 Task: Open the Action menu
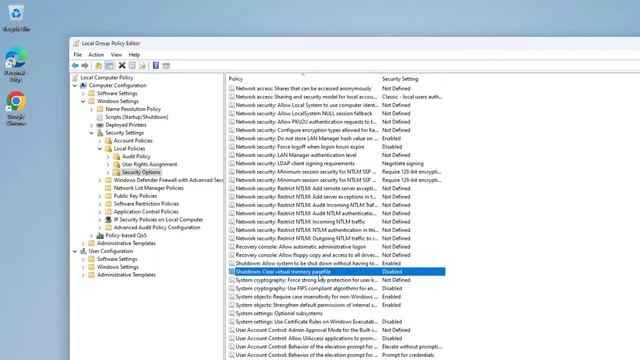coord(96,55)
